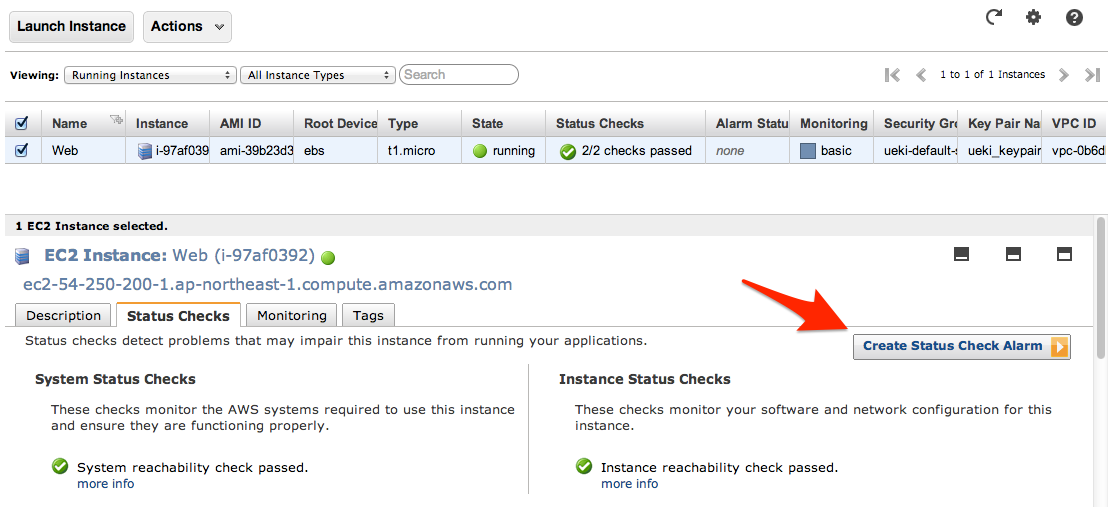Open the help question mark icon

[x=1075, y=17]
